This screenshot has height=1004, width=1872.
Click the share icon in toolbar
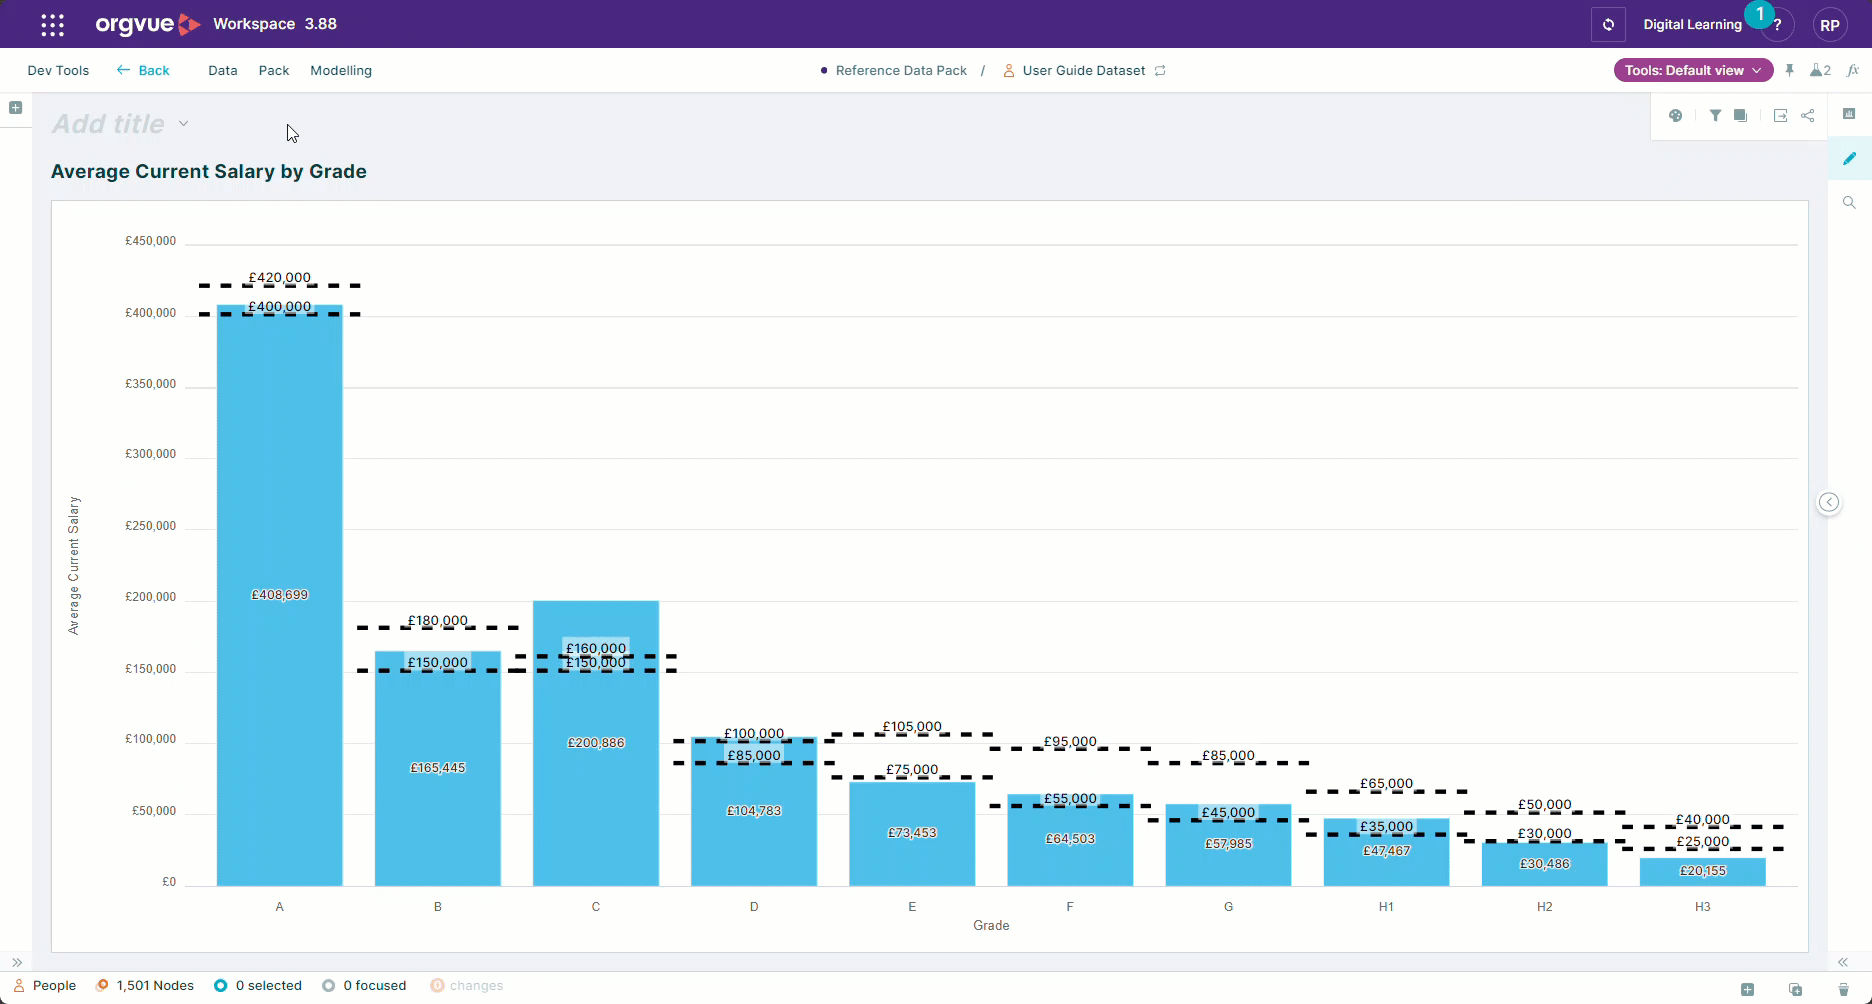point(1808,116)
